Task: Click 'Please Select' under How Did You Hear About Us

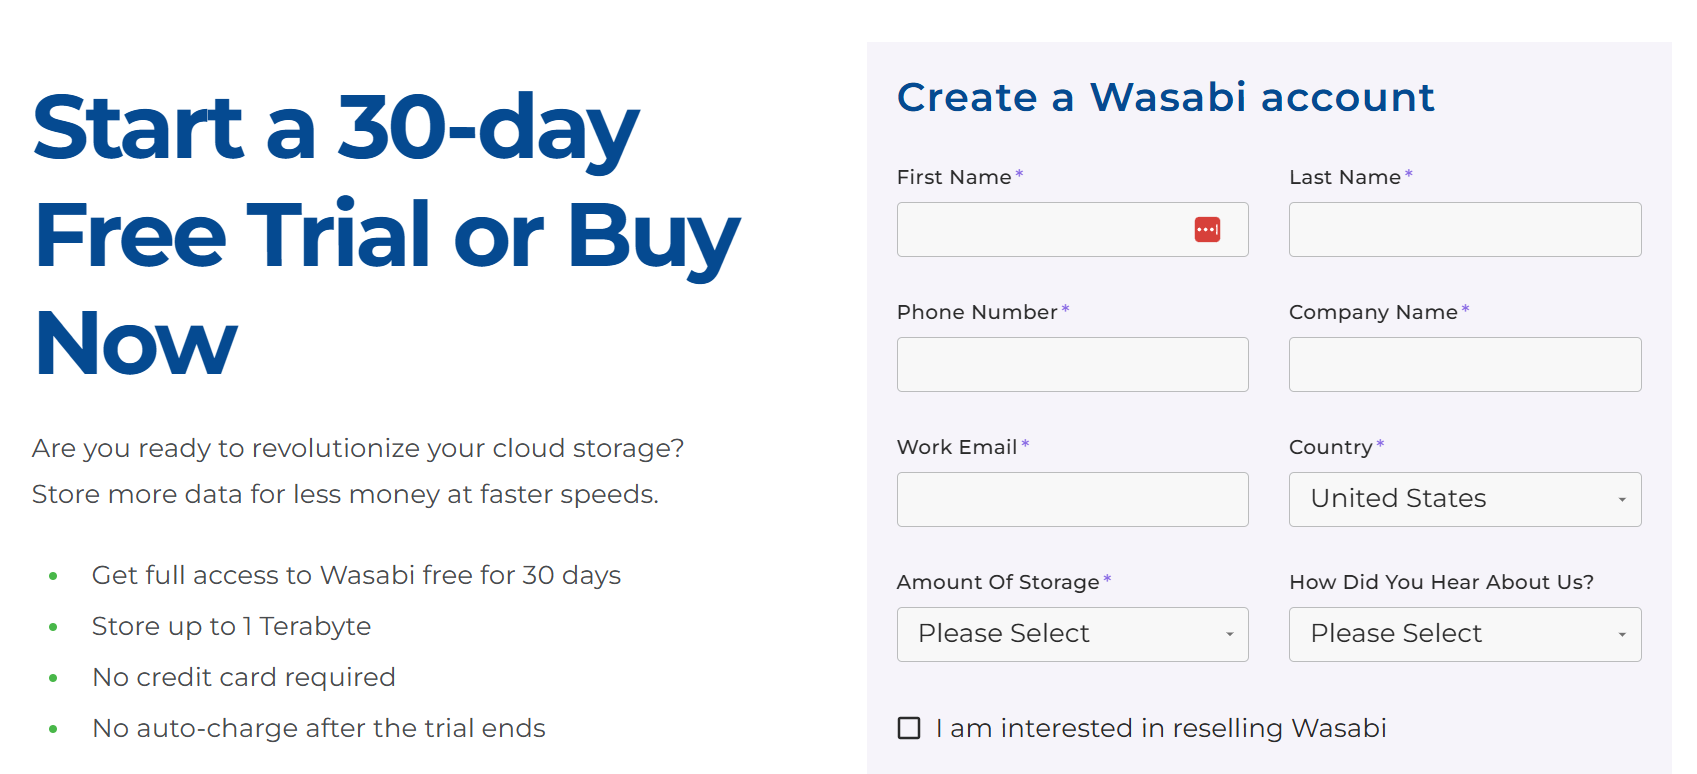Action: point(1397,634)
